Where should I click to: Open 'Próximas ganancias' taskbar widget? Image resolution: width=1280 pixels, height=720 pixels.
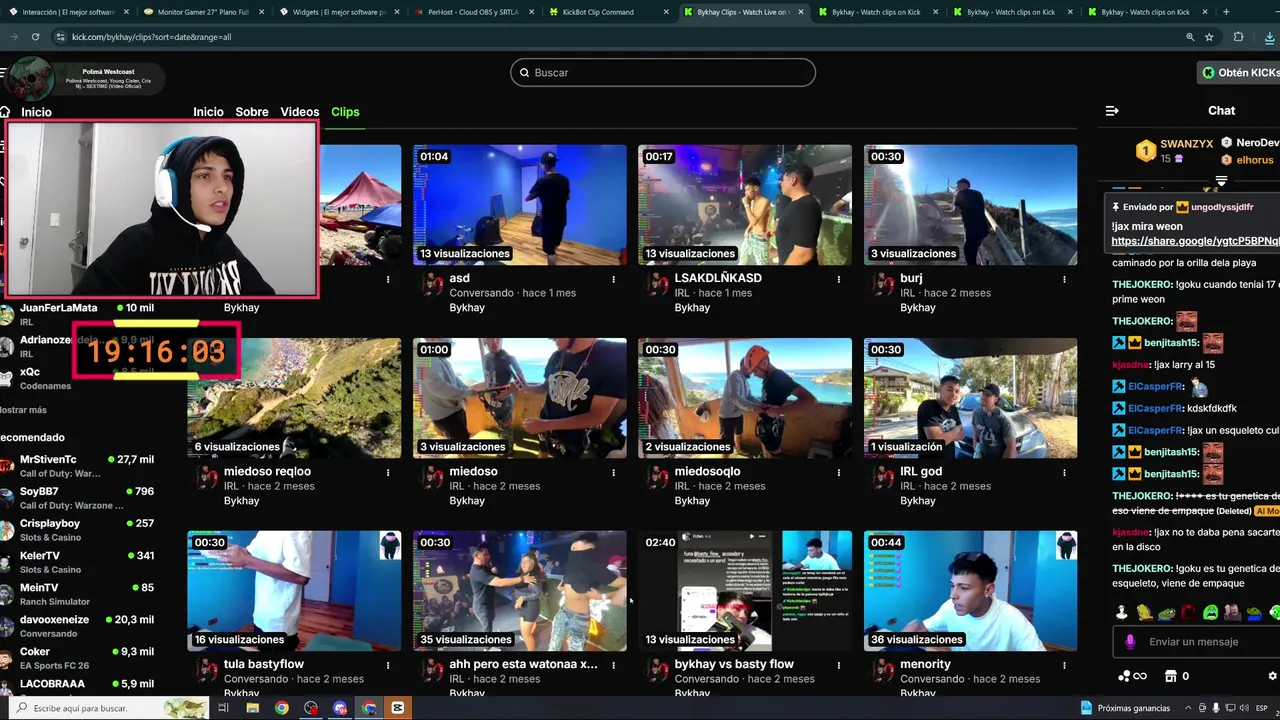1125,708
